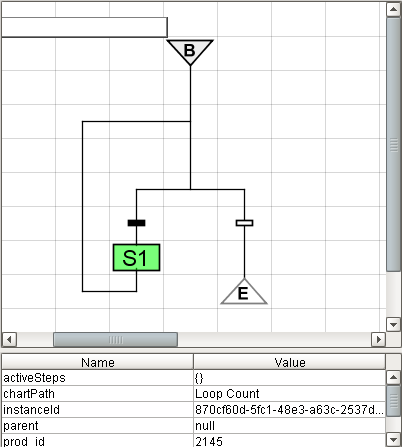Click the chart horizontal scrollbar thumb
The height and width of the screenshot is (447, 402).
point(115,340)
